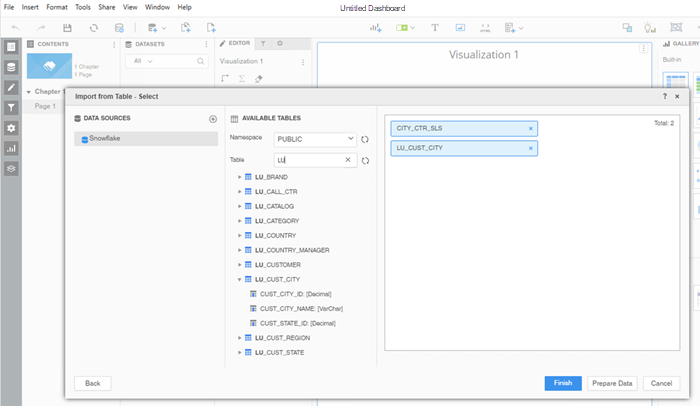Clear the Table search text
The height and width of the screenshot is (406, 700).
coord(348,160)
